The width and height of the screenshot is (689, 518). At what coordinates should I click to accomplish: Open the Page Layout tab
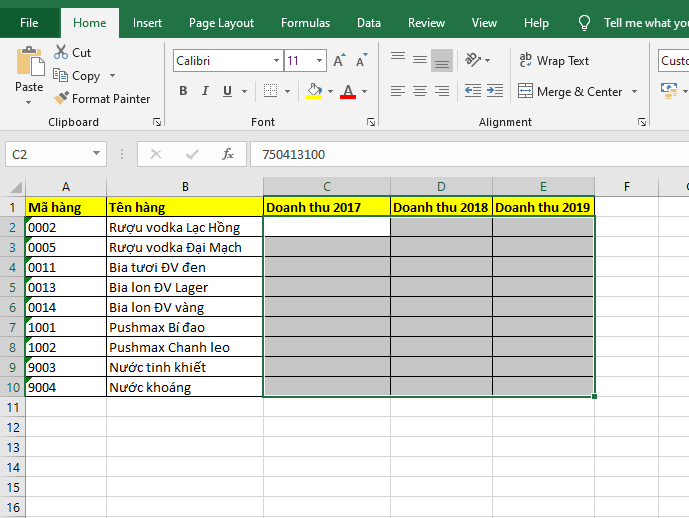coord(221,23)
